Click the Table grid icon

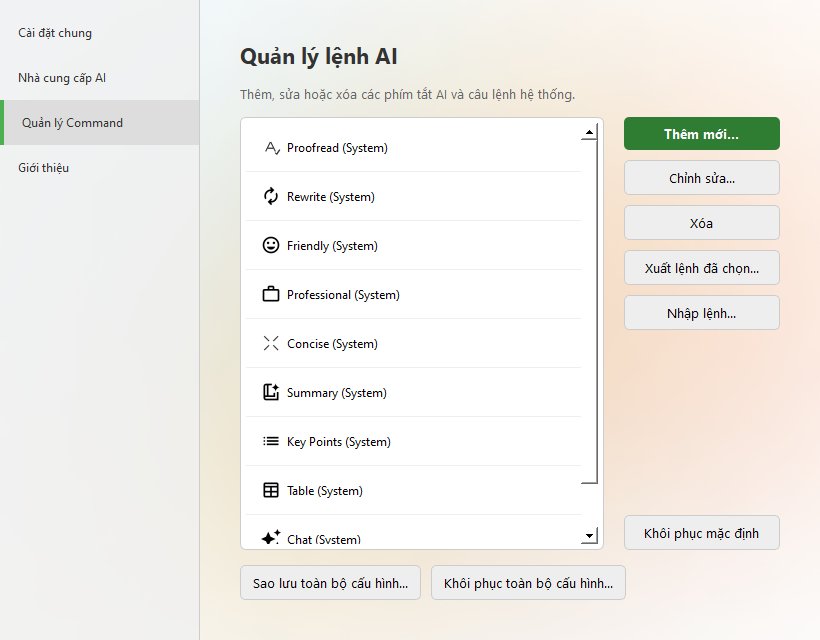click(271, 490)
